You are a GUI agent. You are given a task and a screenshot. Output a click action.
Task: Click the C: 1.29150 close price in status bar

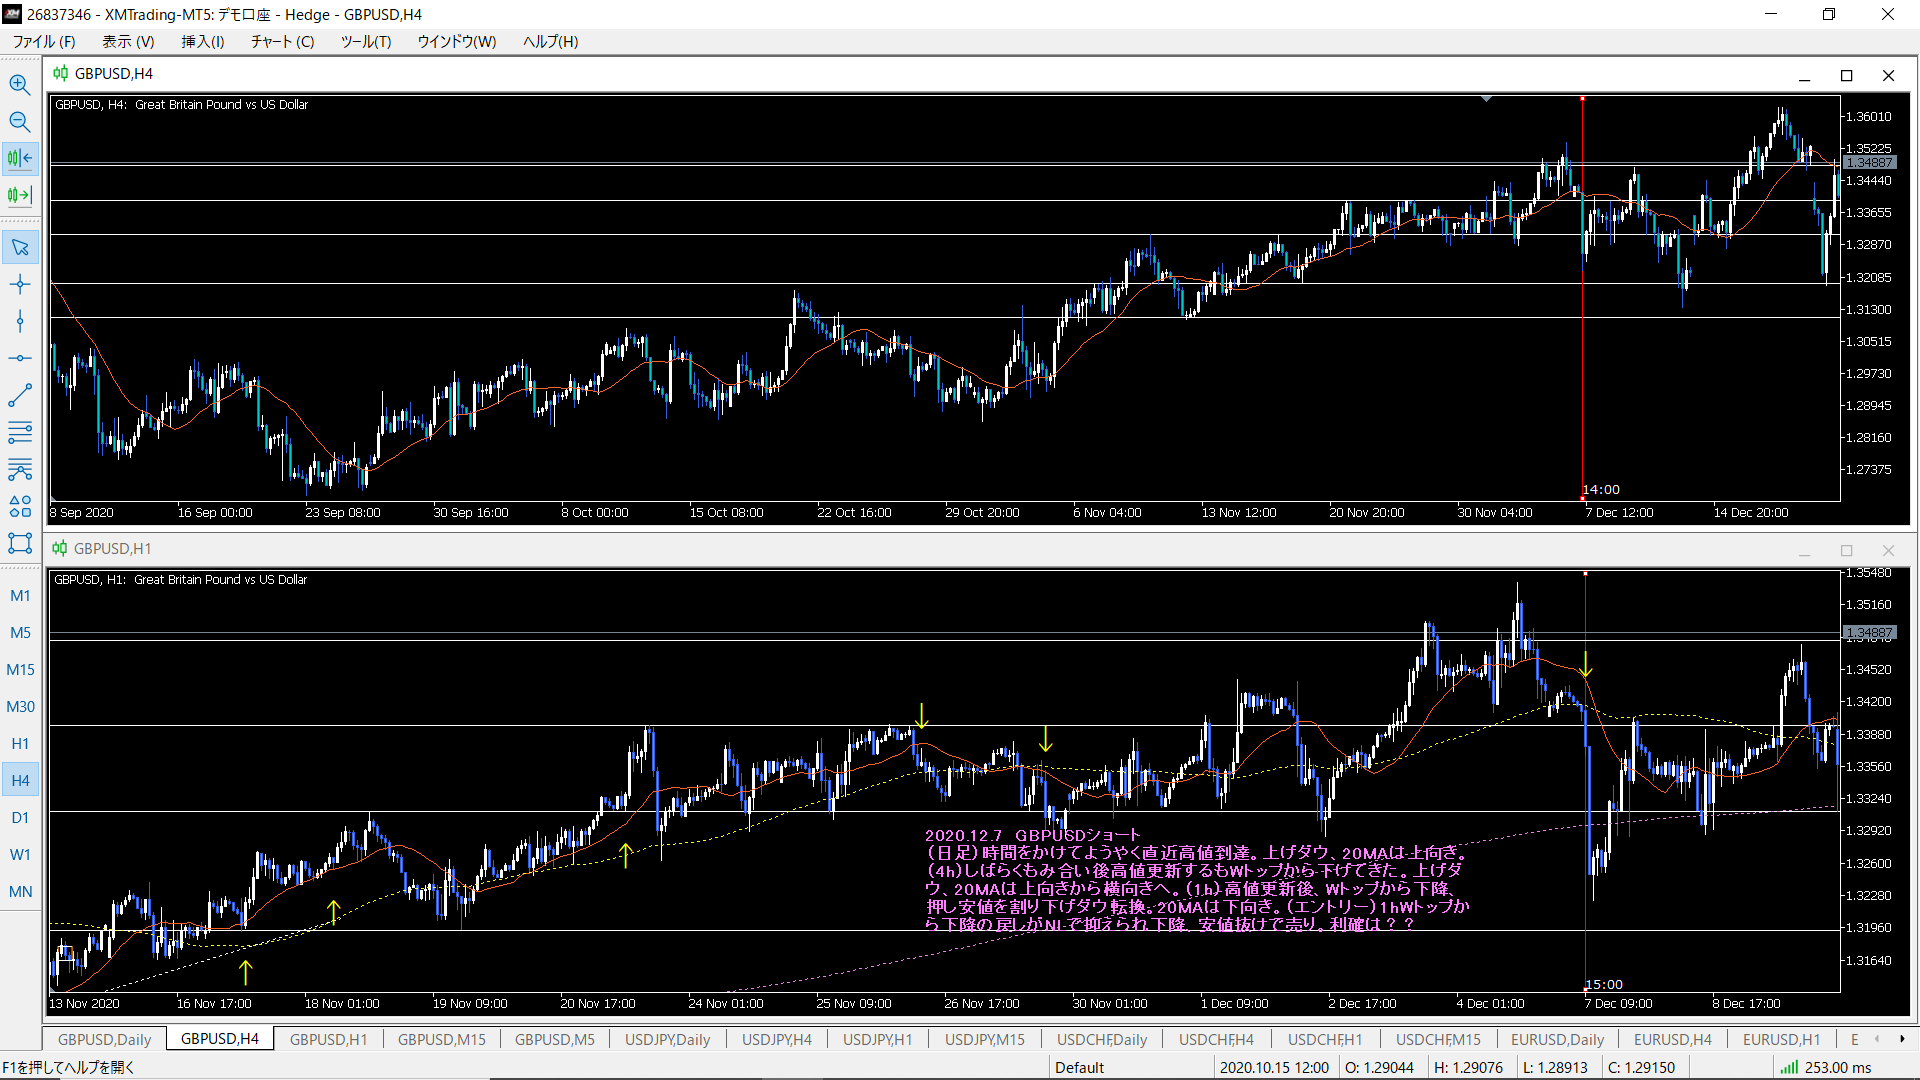click(1641, 1067)
